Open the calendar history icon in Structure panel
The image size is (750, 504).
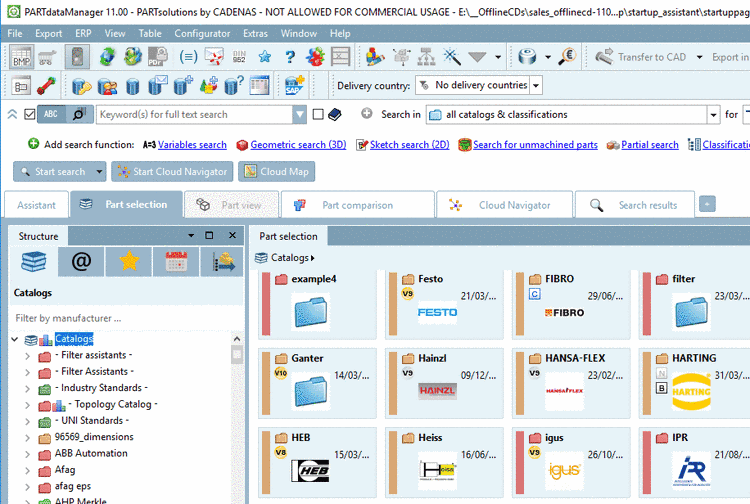176,262
